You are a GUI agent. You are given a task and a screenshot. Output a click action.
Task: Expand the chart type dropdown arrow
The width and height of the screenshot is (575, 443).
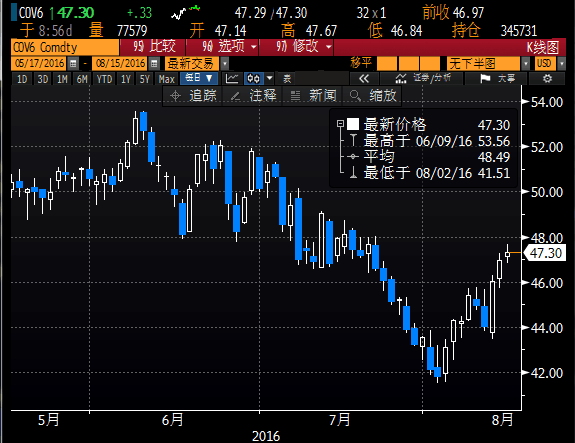coord(270,78)
